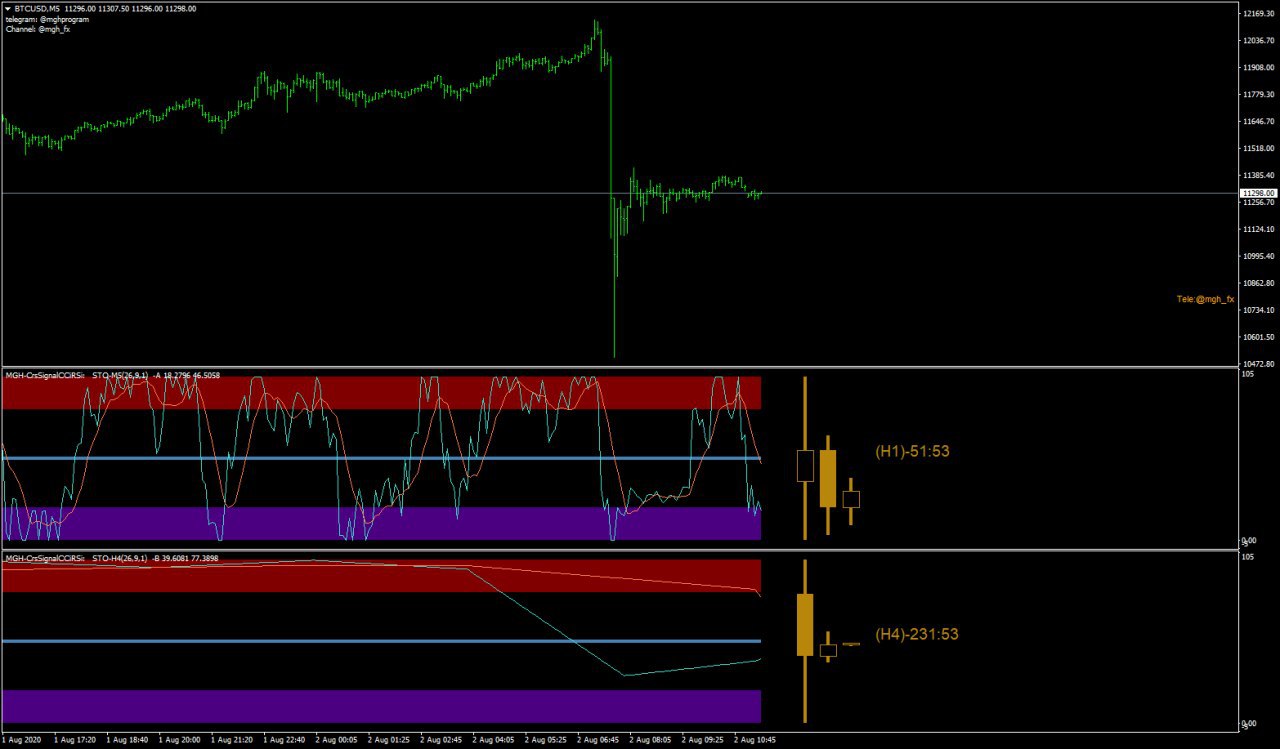Click the 11908.00 price axis label
Screen dimensions: 1280x749
pyautogui.click(x=1257, y=68)
